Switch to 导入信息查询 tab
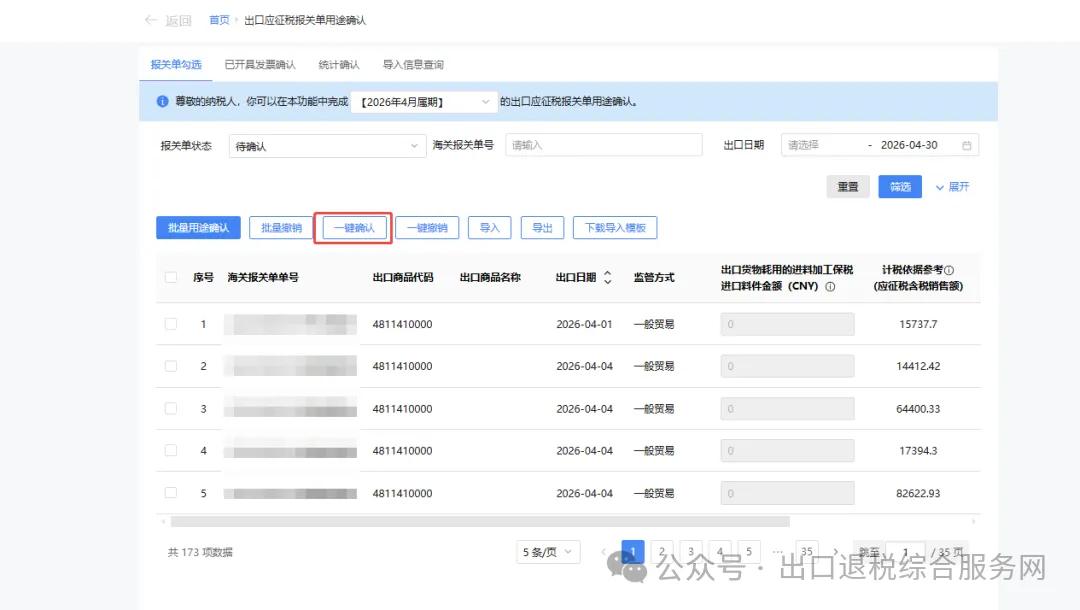Screen dimensions: 1080x610 click(413, 65)
